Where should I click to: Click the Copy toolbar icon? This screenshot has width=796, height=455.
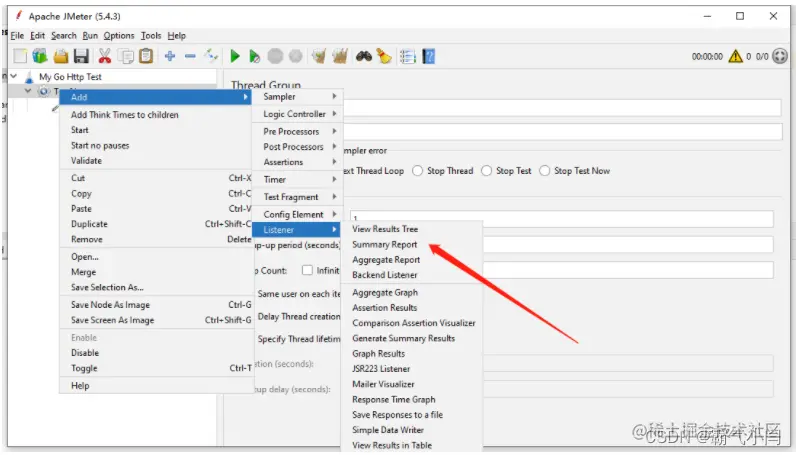tap(125, 56)
